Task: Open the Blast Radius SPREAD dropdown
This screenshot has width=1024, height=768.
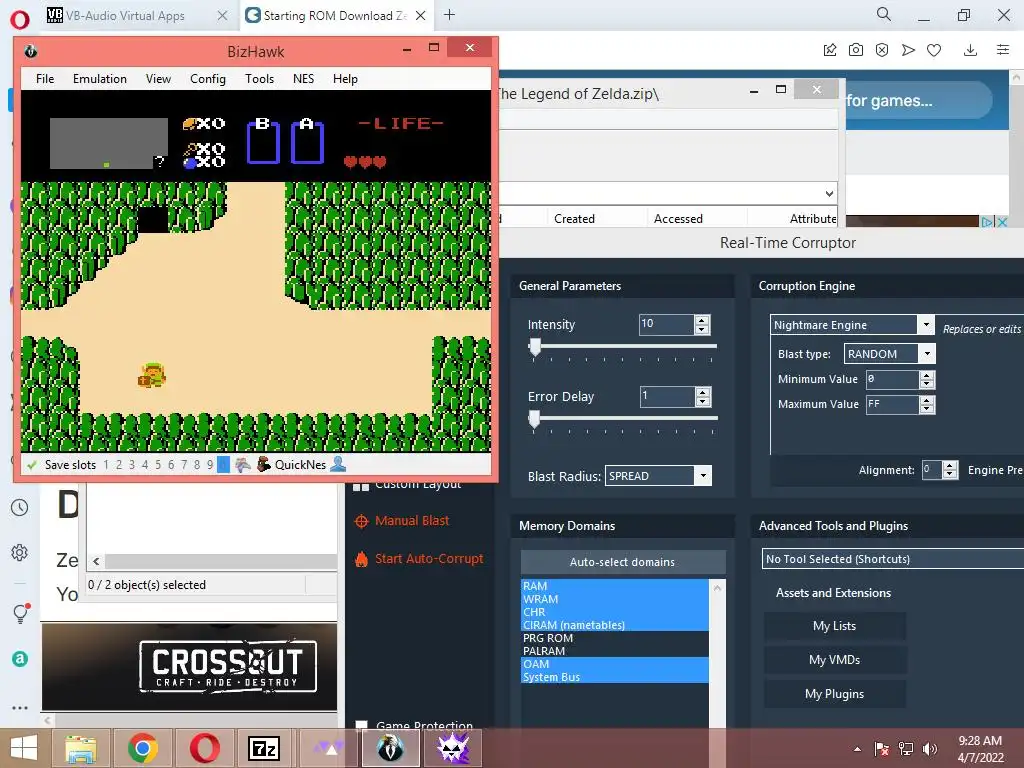Action: click(703, 475)
